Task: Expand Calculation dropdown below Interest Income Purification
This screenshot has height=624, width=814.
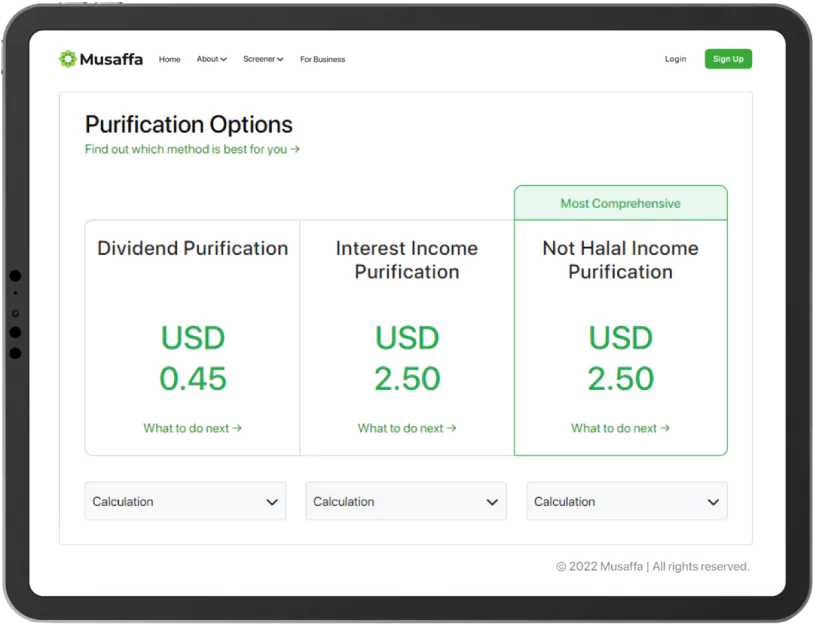Action: (406, 501)
